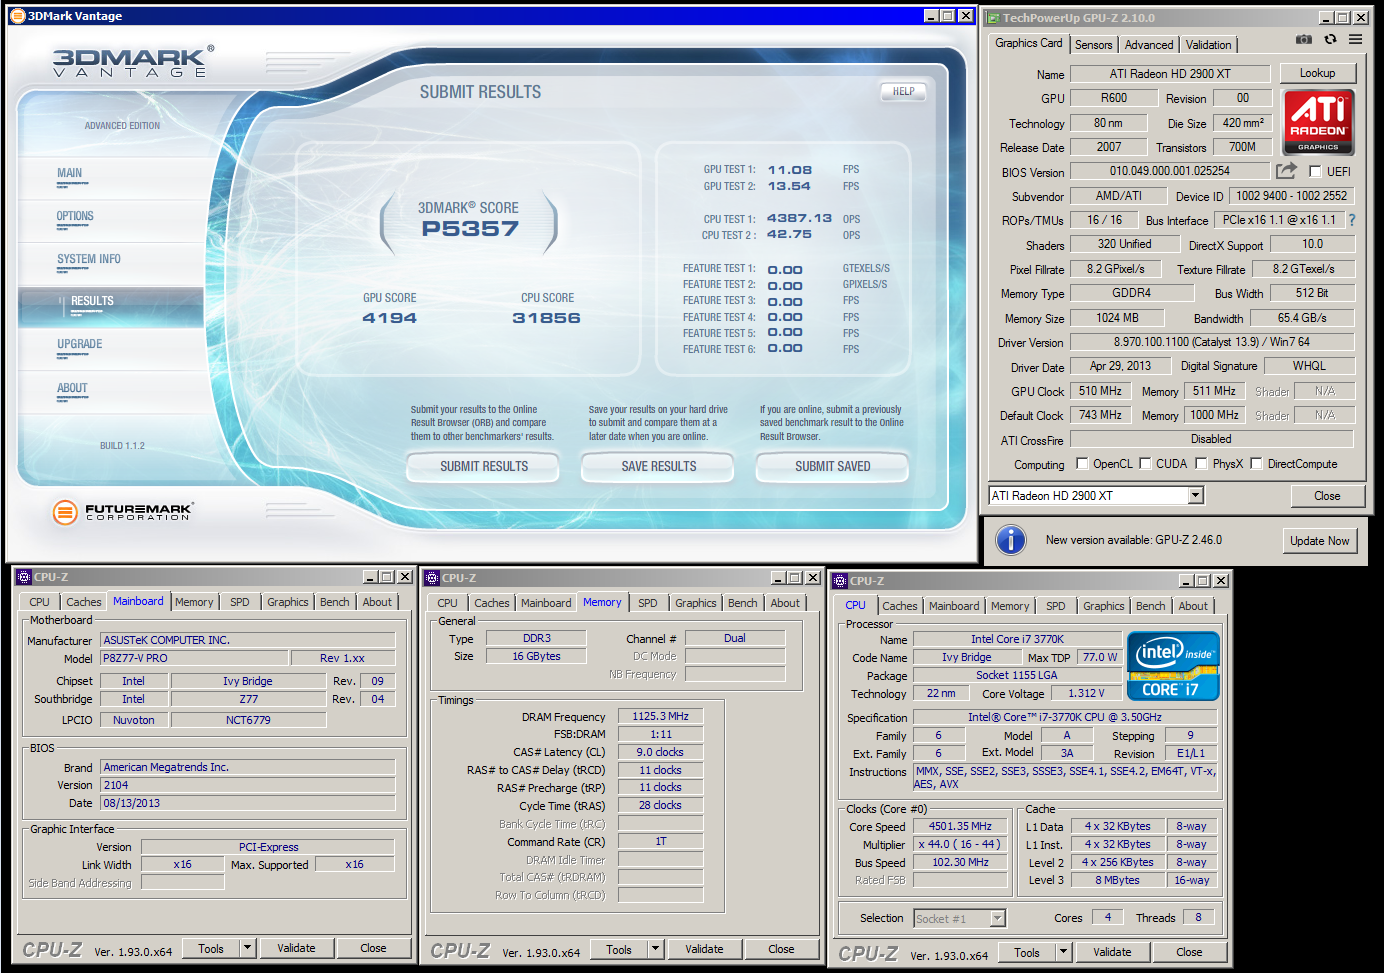This screenshot has width=1384, height=973.
Task: Click the P8Z77-V PRO model field
Action: (x=195, y=658)
